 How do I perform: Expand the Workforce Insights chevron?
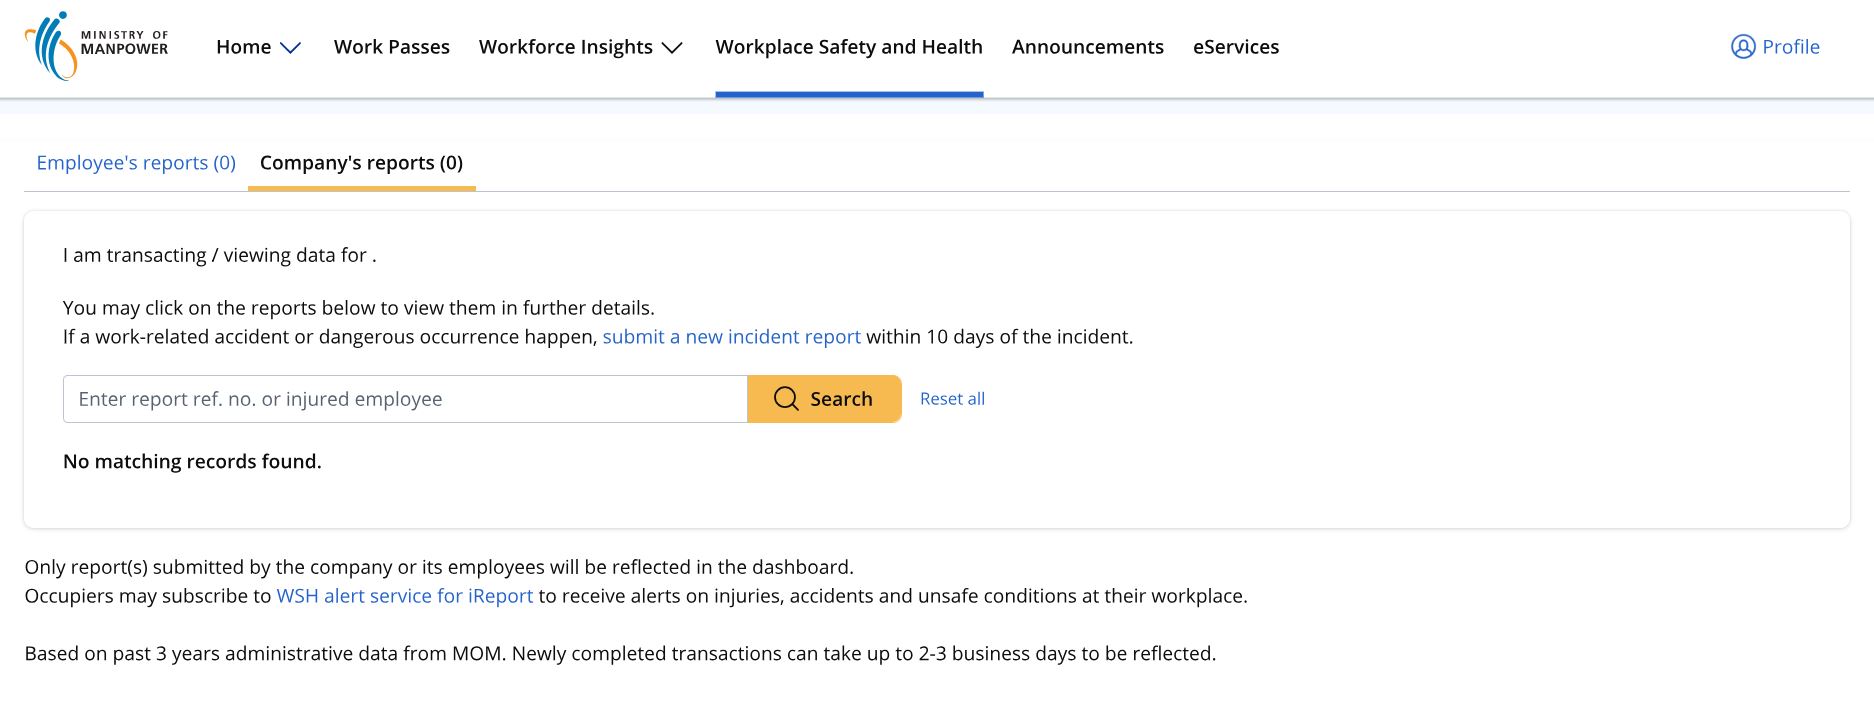pos(672,48)
